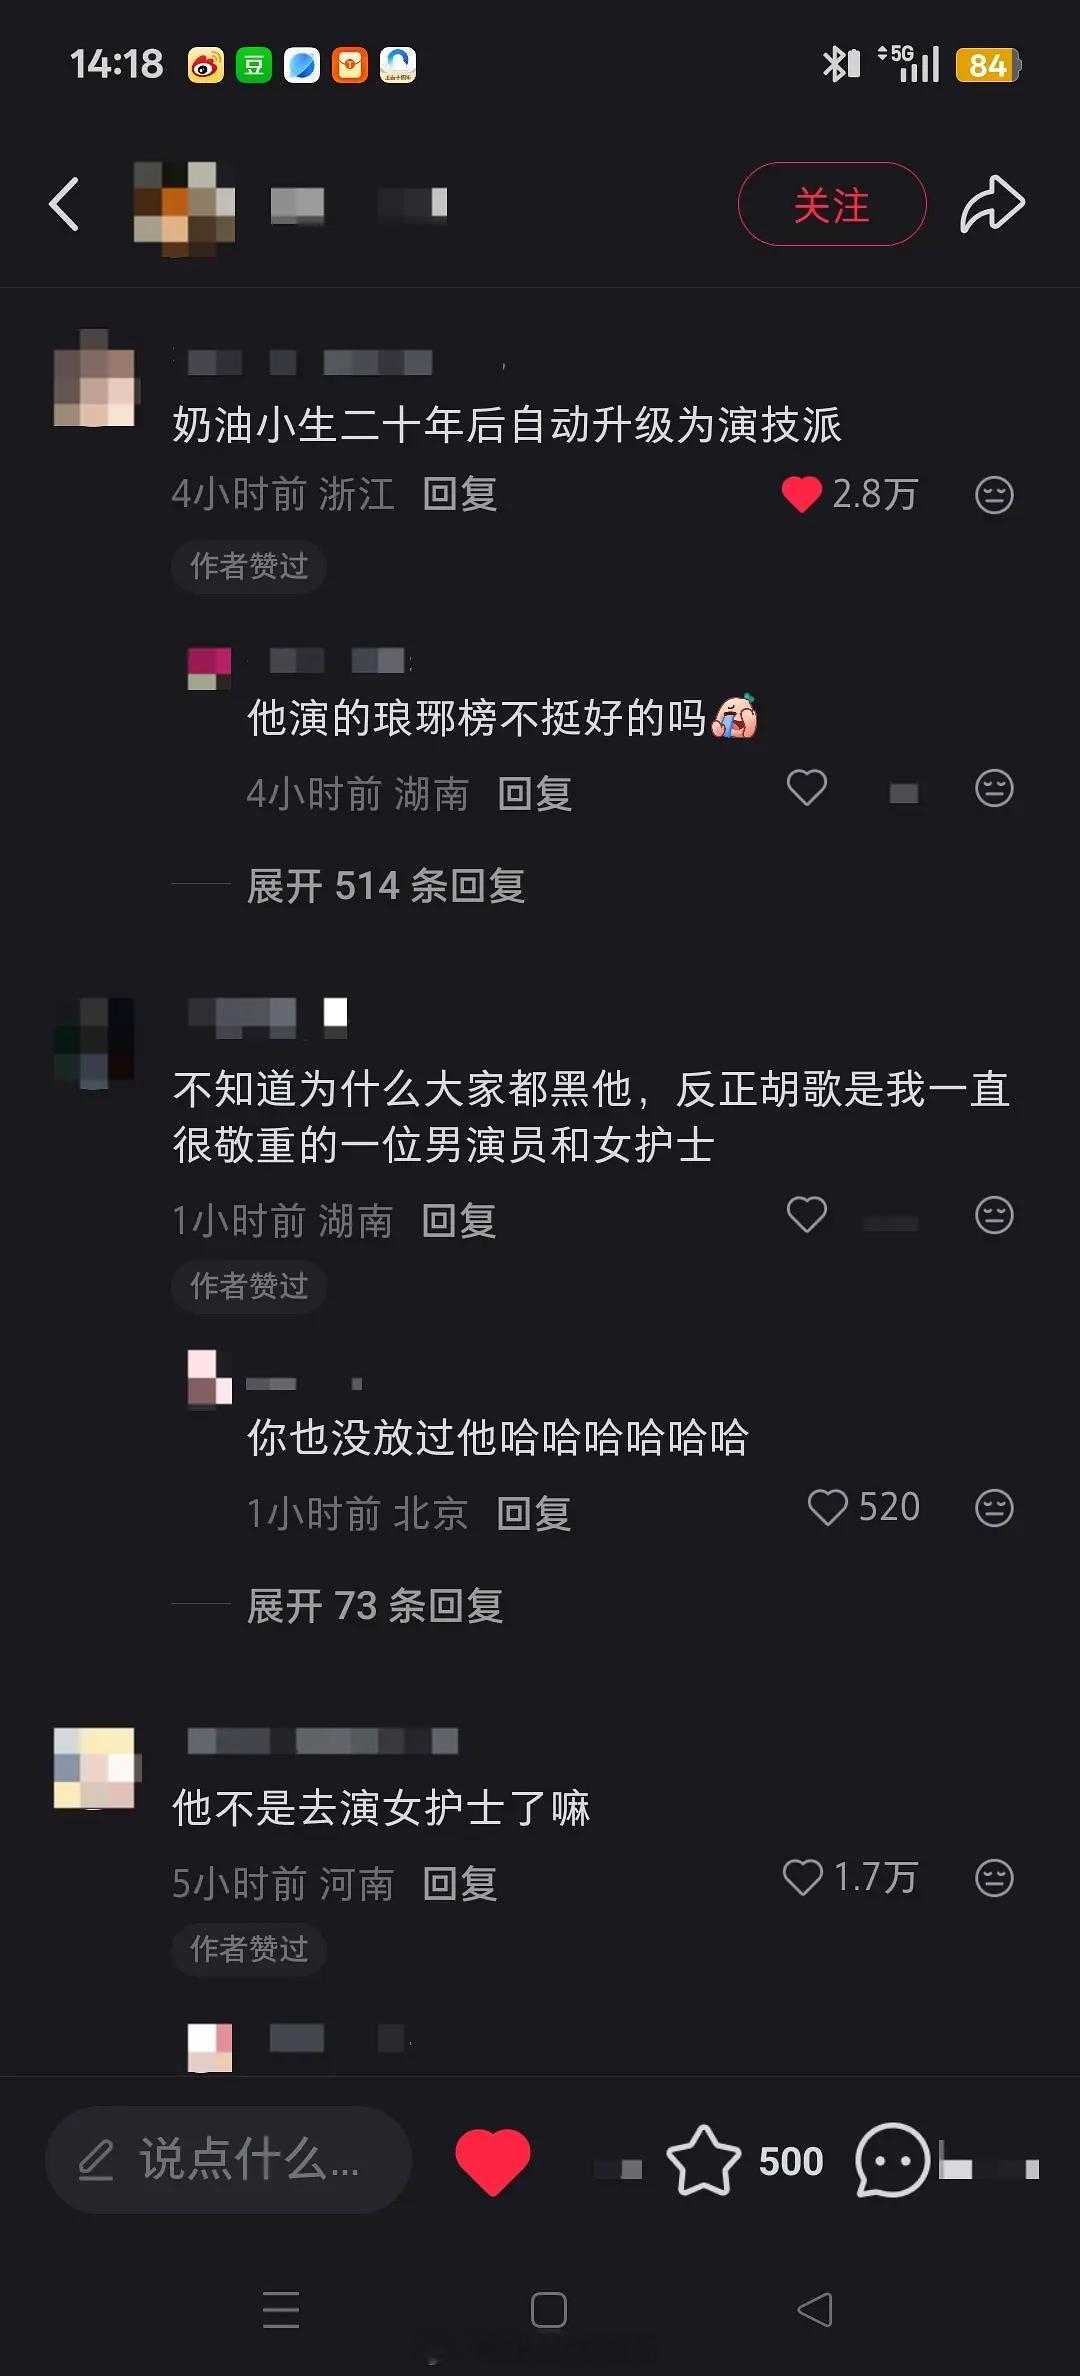
Task: Open the 说点什么 comment input
Action: 228,2160
